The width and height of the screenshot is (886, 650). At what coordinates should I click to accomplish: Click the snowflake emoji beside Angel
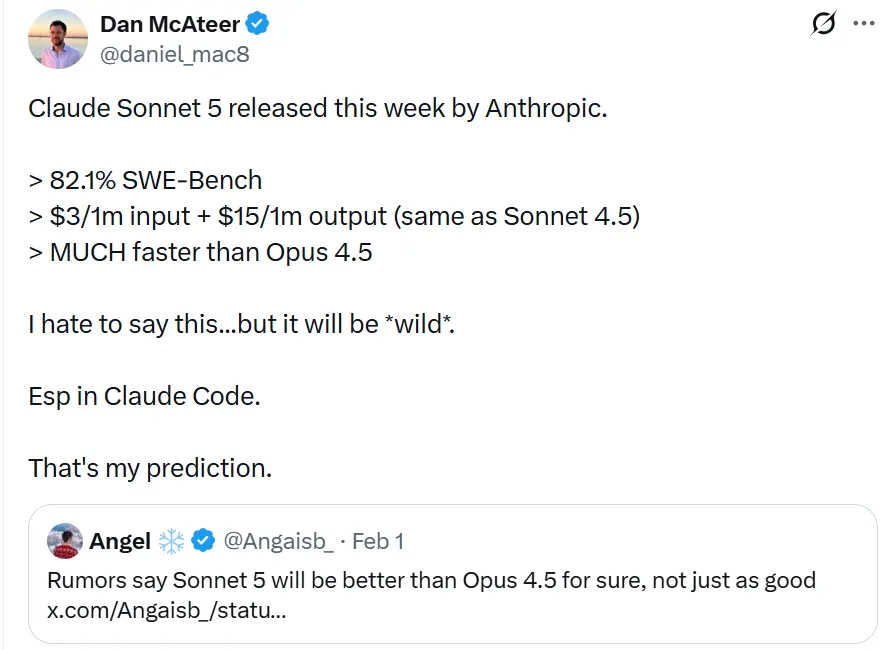tap(172, 541)
